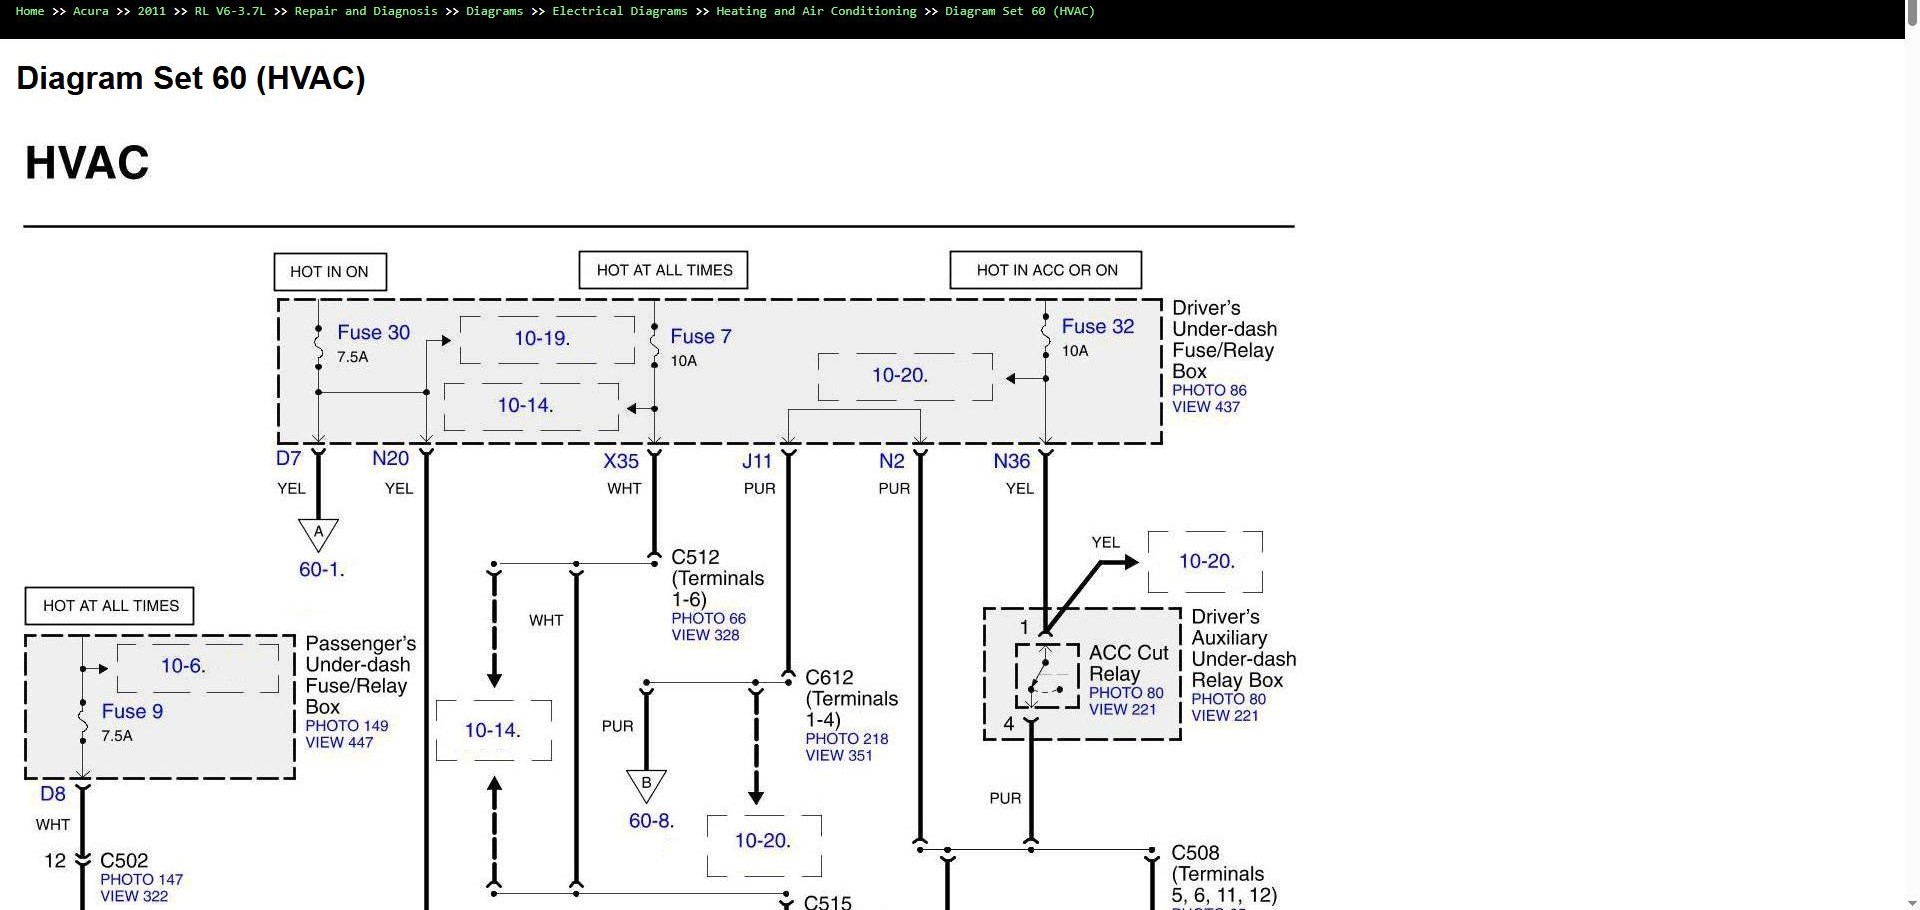Follow the 60-1. diagram link
Screen dimensions: 1920x910
321,569
